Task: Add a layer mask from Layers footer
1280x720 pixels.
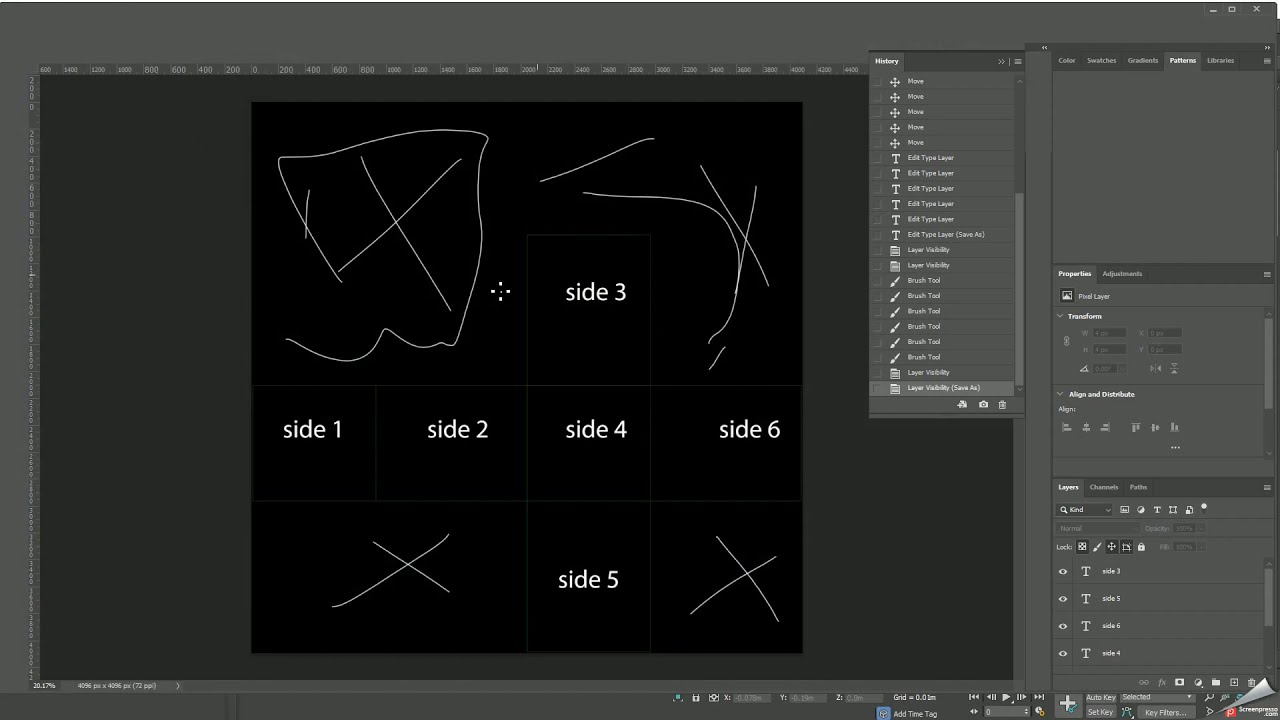Action: pyautogui.click(x=1179, y=682)
